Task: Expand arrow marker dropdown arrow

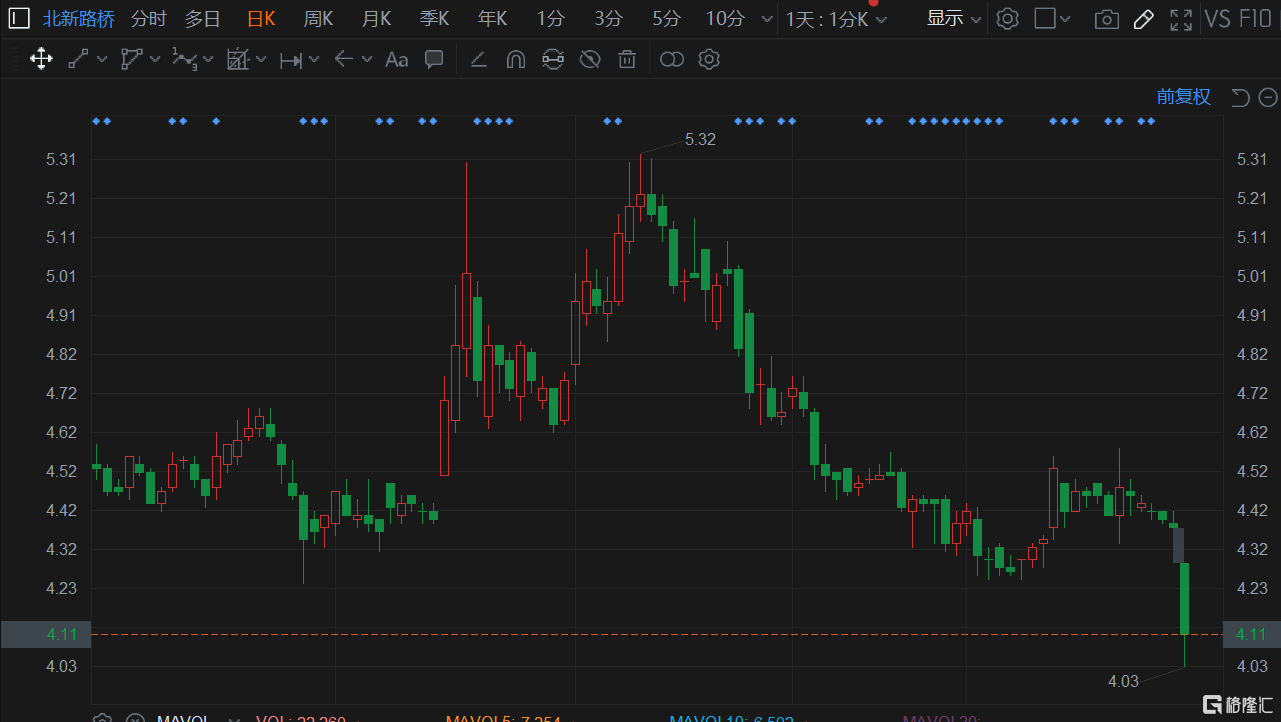Action: [367, 60]
